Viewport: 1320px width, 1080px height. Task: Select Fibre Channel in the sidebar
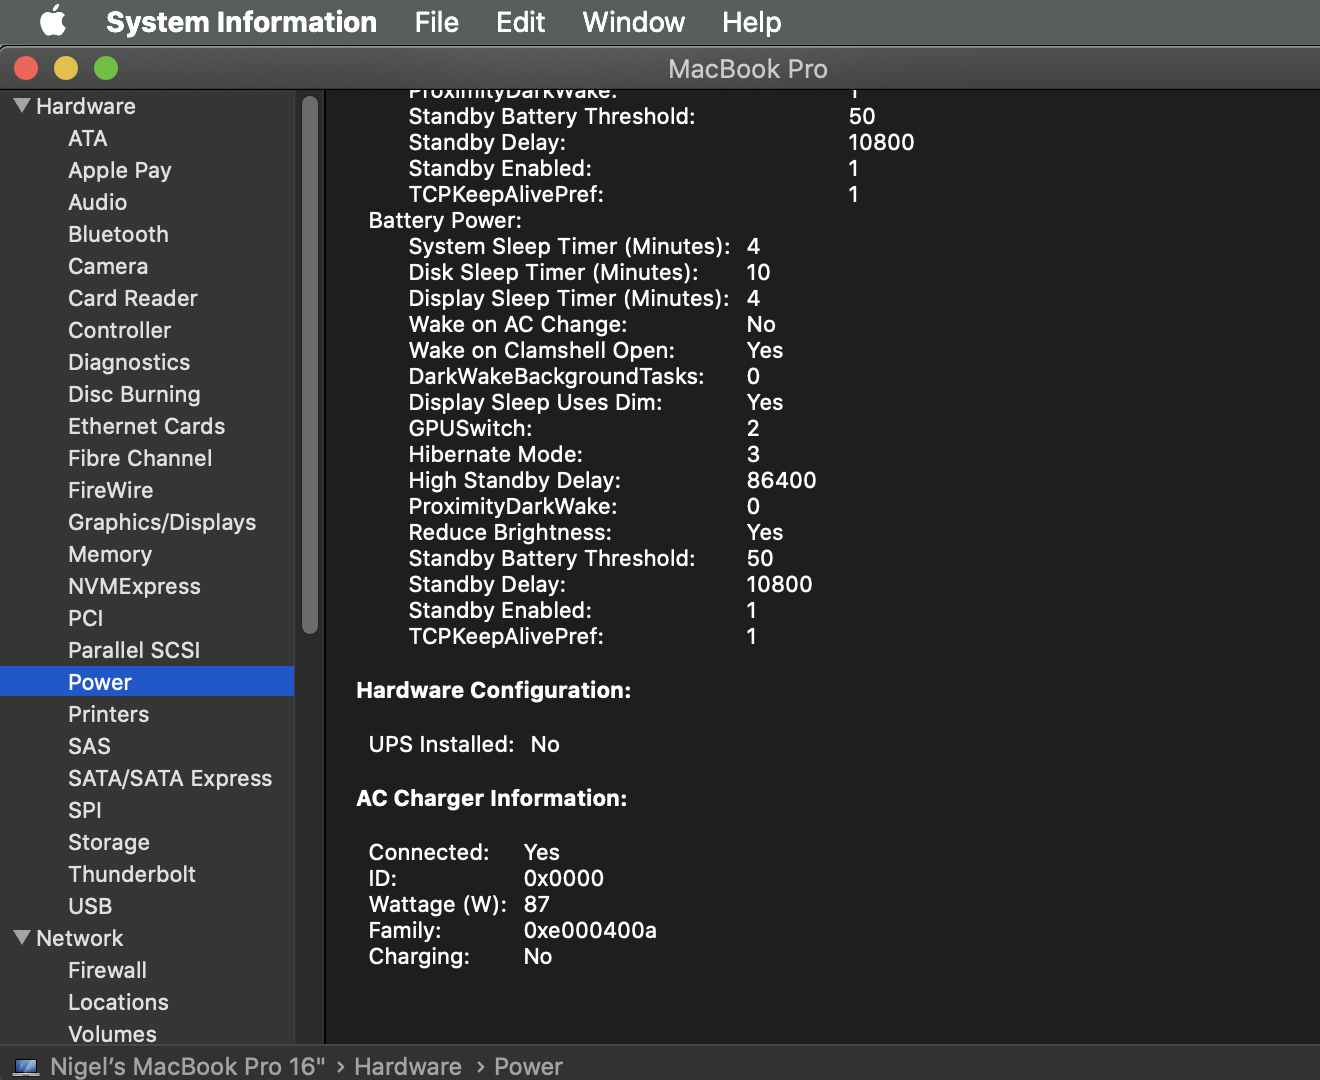click(140, 458)
